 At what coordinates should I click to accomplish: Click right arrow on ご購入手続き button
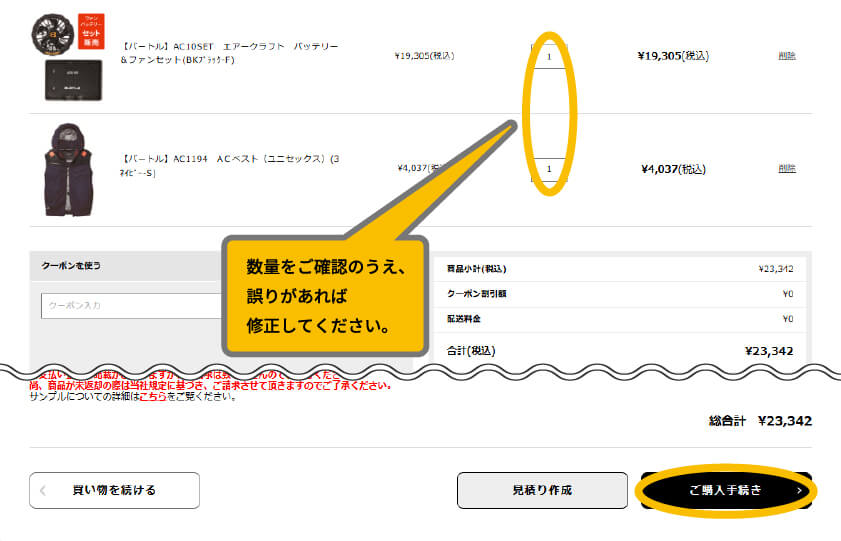[x=798, y=491]
